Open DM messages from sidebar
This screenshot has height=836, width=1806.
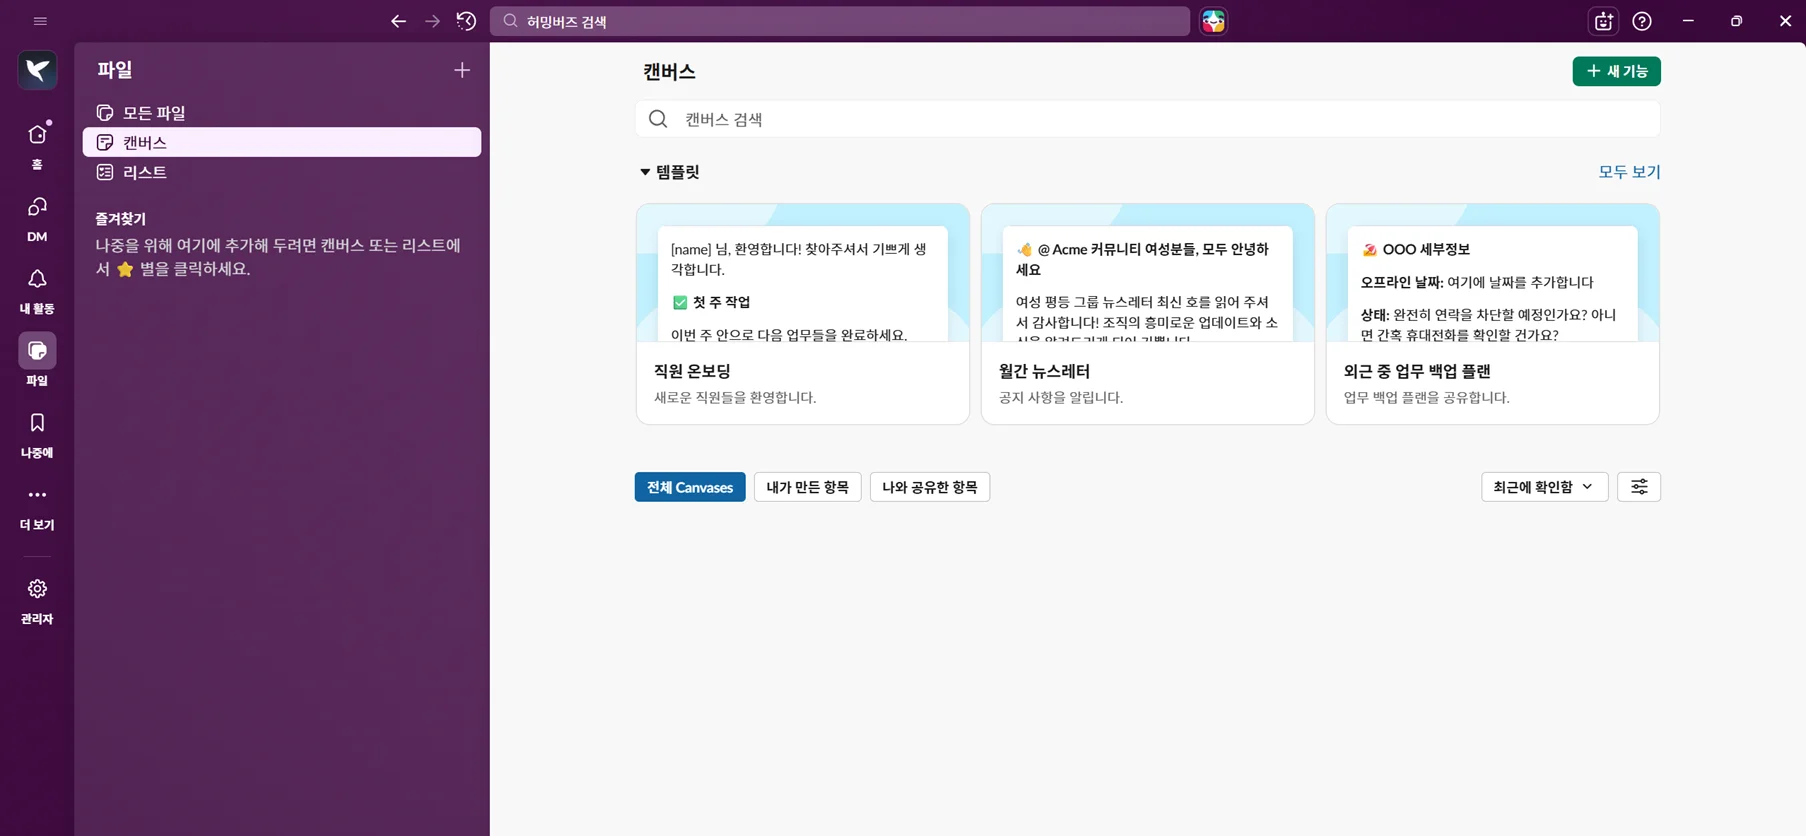37,207
